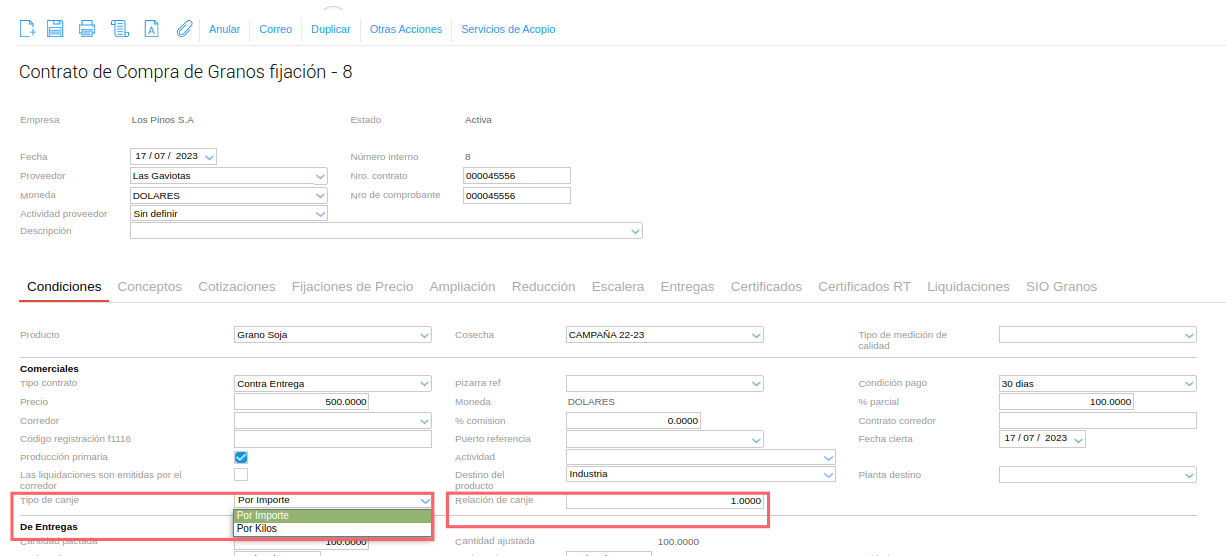Select Por Kilos in the canje list
Screen dimensions: 1226x556
click(258, 528)
